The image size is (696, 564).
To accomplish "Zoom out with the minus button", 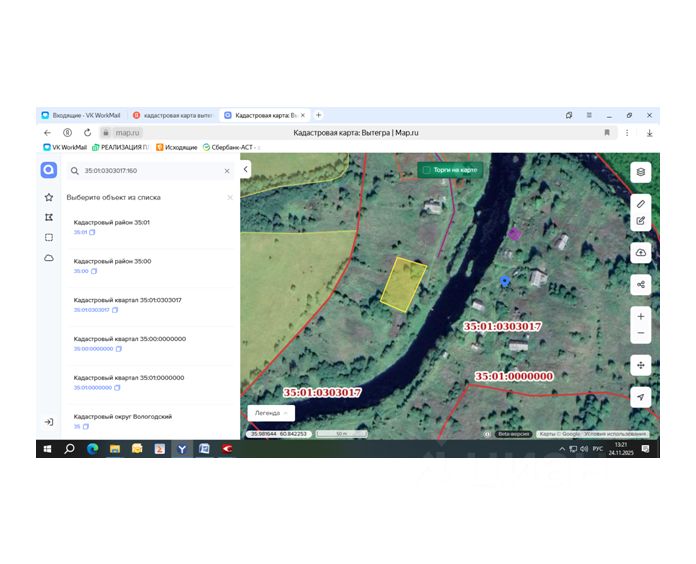I will coord(641,333).
